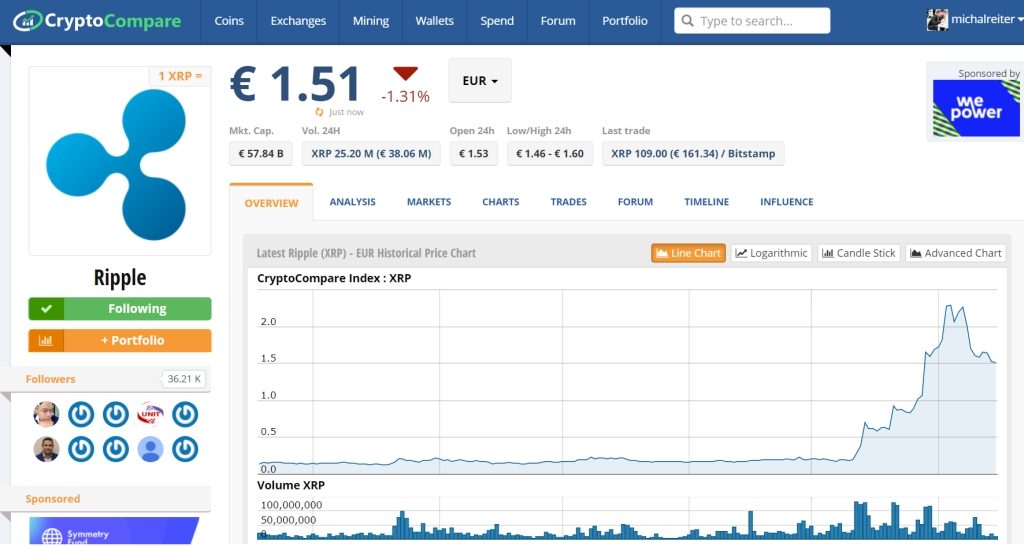1024x546 pixels.
Task: Click the first follower avatar photo
Action: tap(47, 414)
